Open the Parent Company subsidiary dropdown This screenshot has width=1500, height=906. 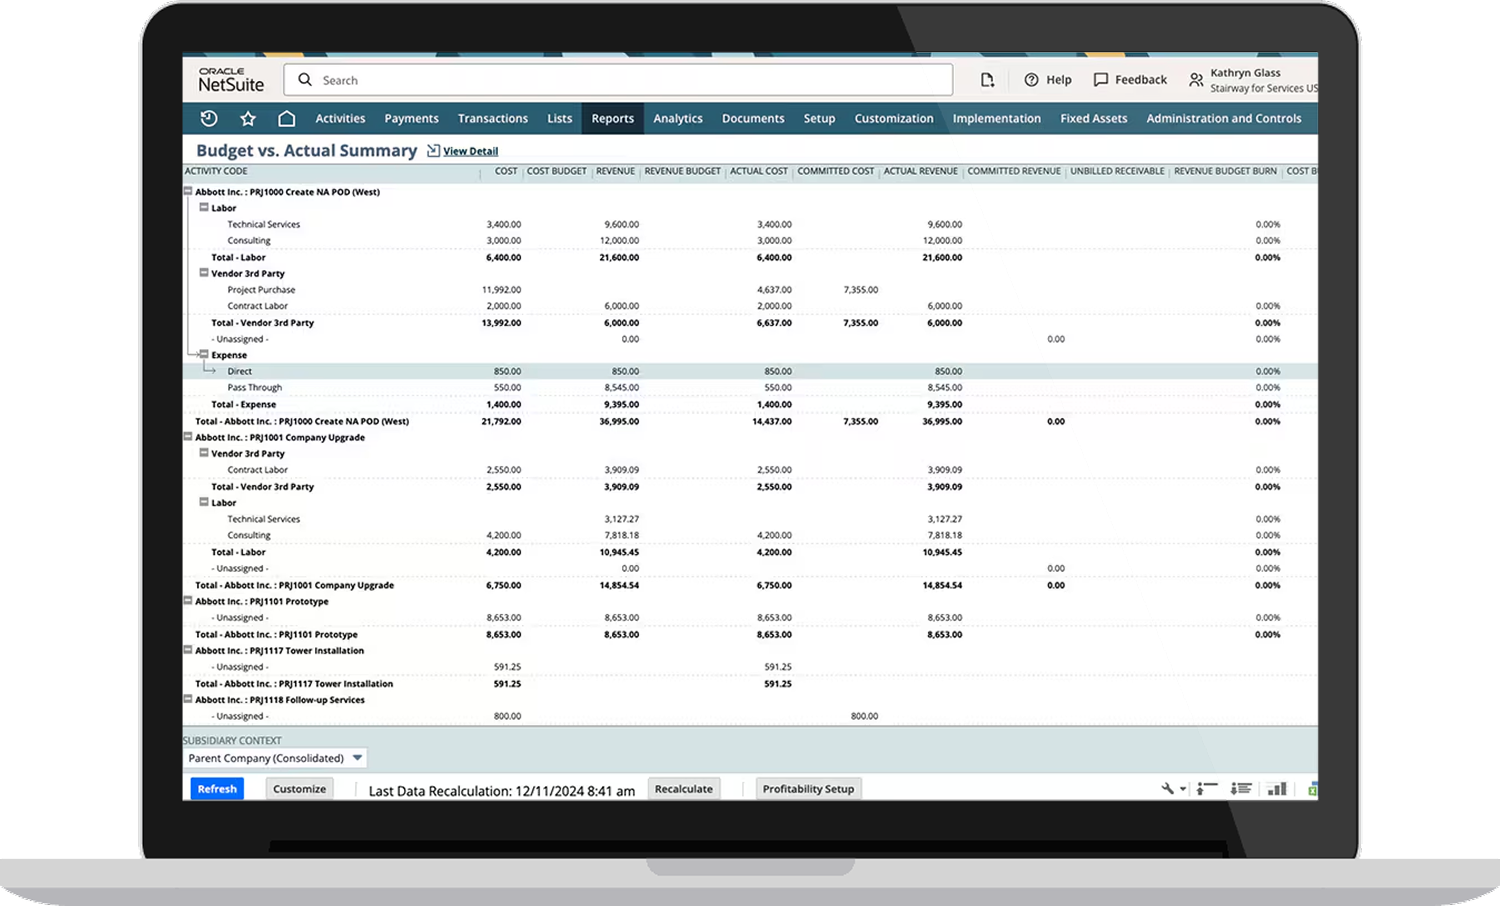click(356, 758)
